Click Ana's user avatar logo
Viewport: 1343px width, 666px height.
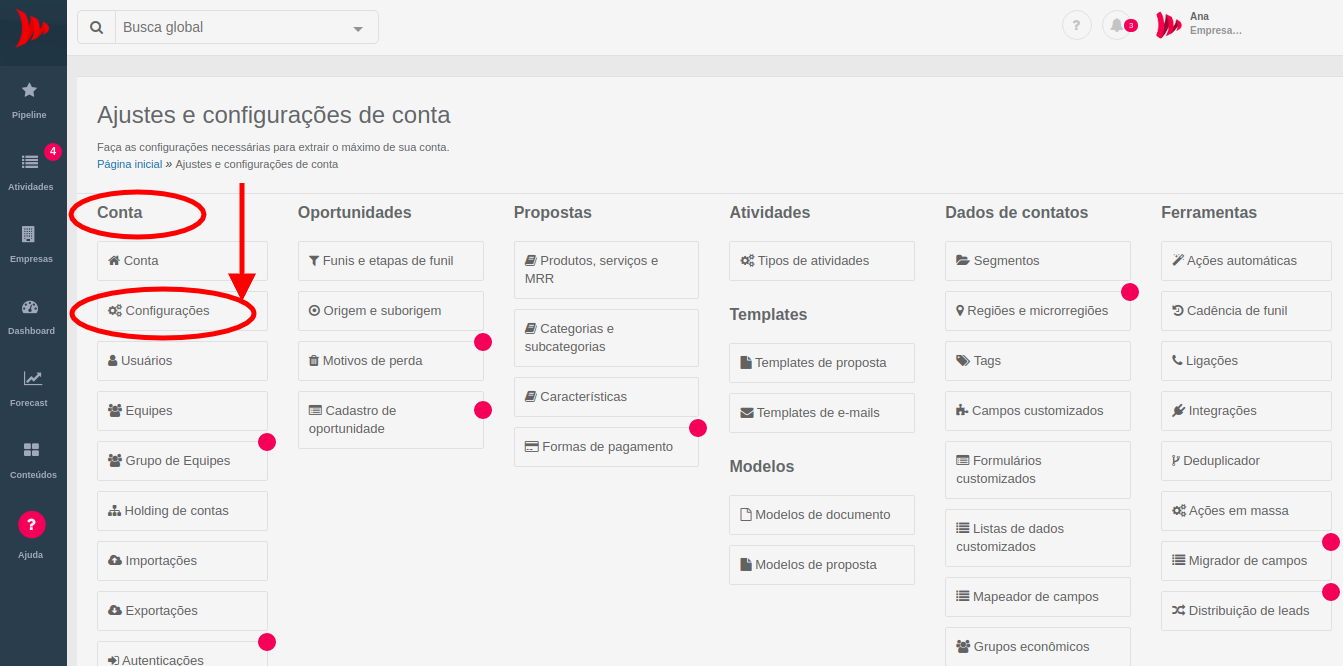(x=1168, y=25)
